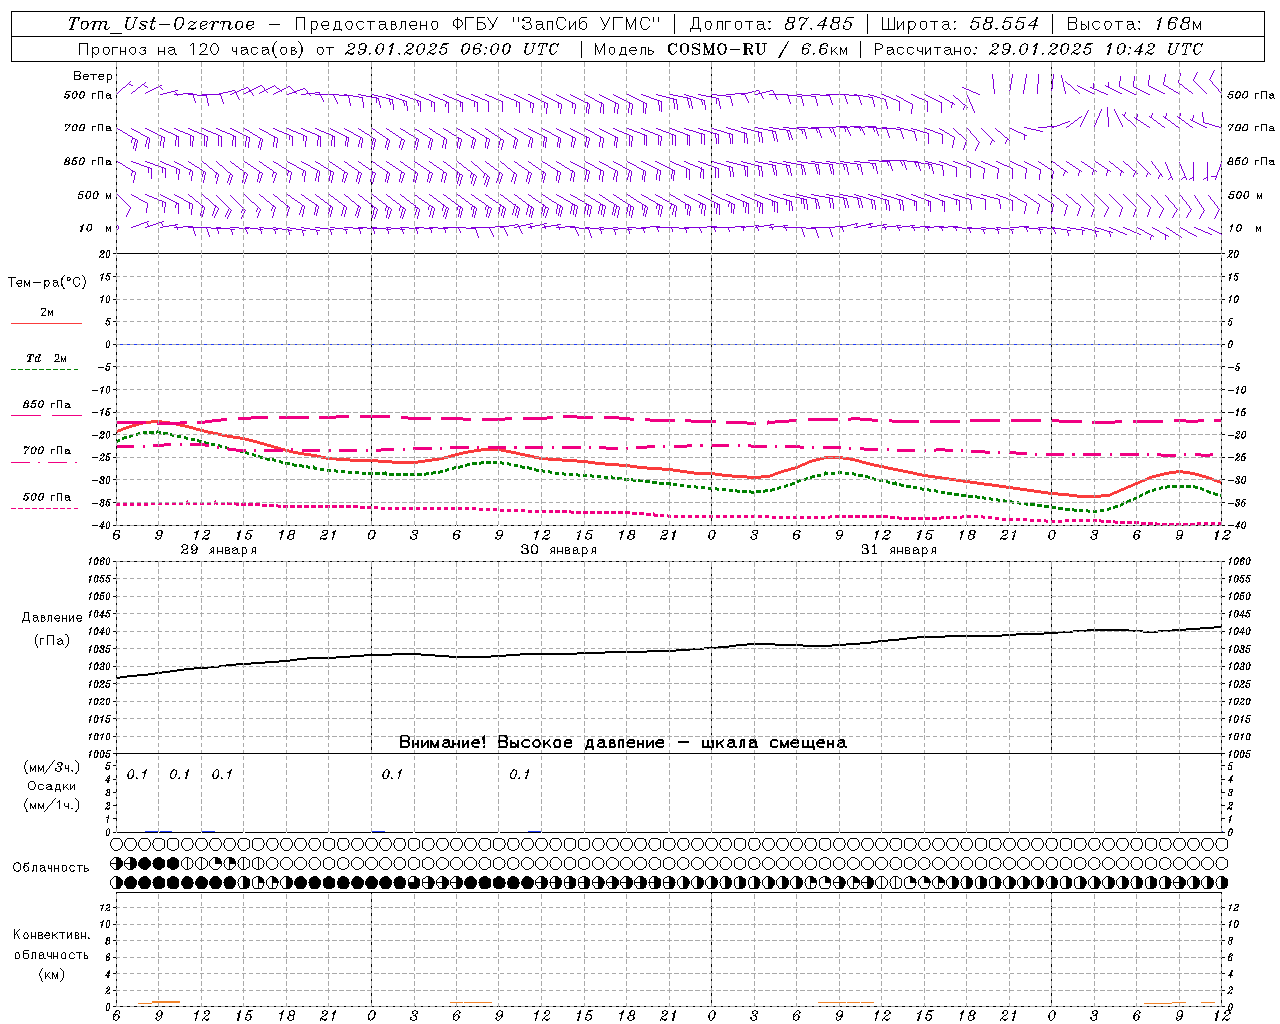Click the "Ветер" wind panel label
This screenshot has height=1024, width=1280.
point(92,76)
